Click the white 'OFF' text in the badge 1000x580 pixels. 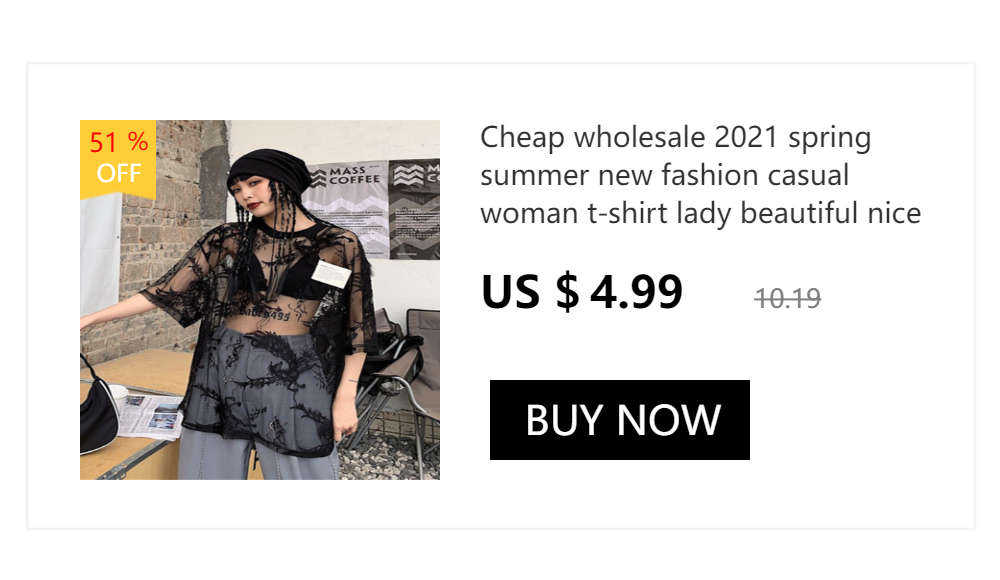pos(119,174)
